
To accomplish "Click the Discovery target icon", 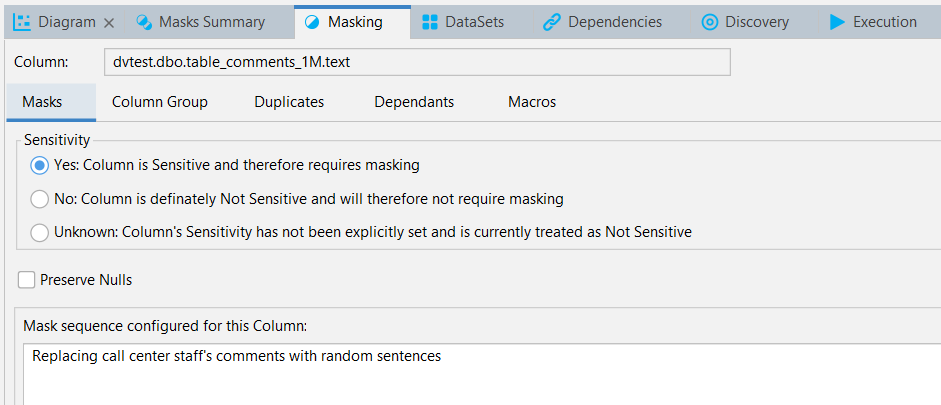I will pos(710,22).
